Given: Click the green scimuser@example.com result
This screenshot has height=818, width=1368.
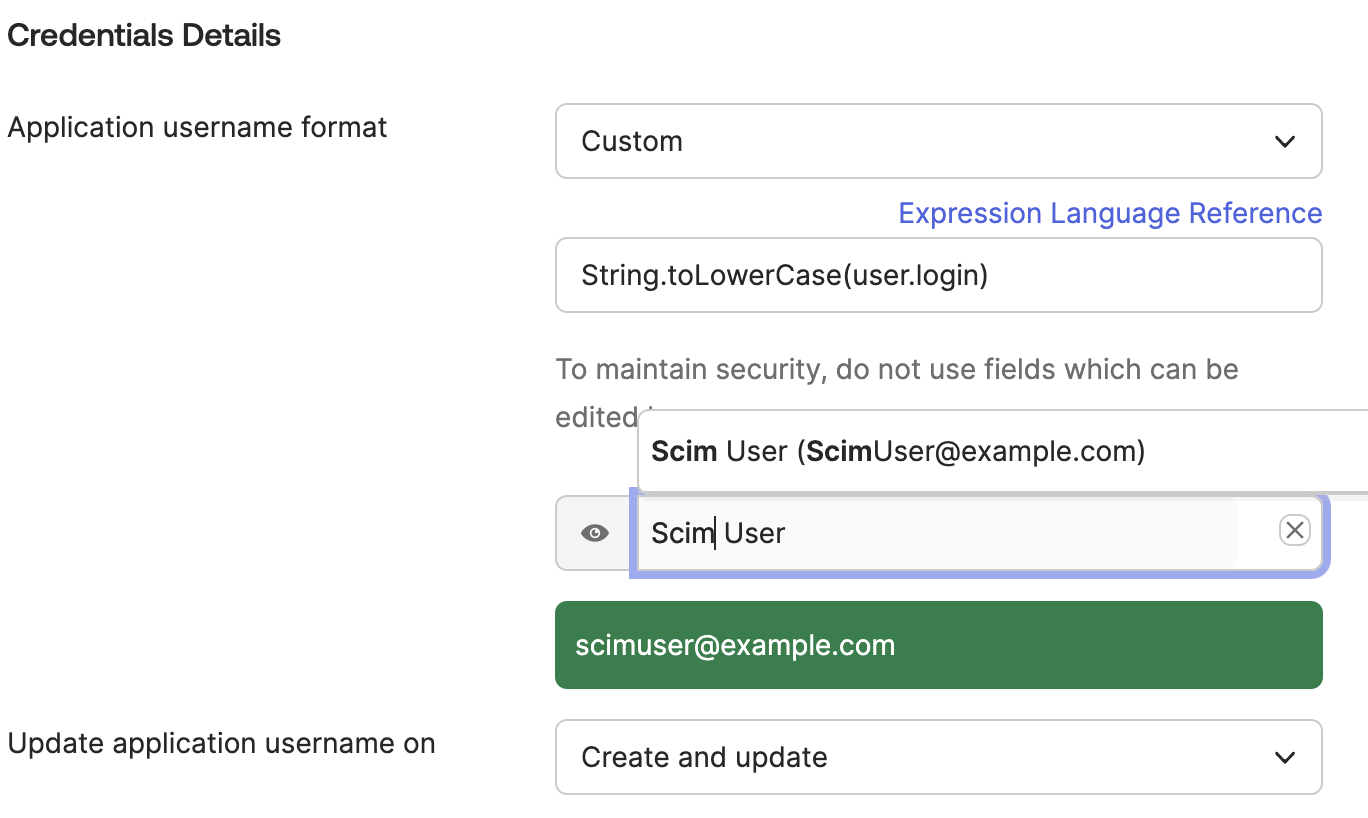Looking at the screenshot, I should [x=938, y=645].
